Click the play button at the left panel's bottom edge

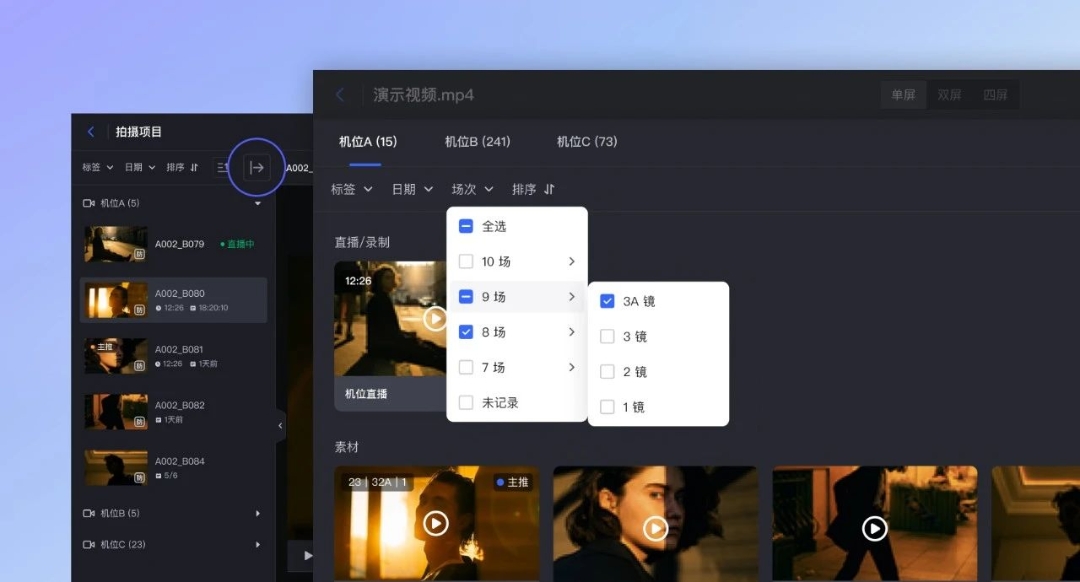(x=307, y=555)
